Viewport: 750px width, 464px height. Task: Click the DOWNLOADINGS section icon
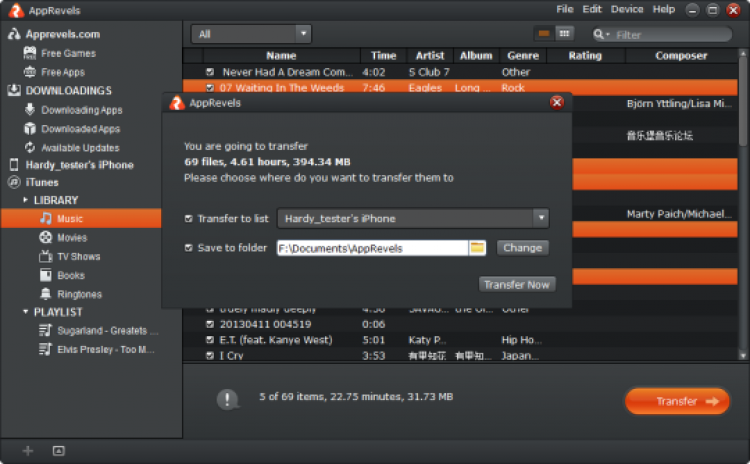point(14,90)
